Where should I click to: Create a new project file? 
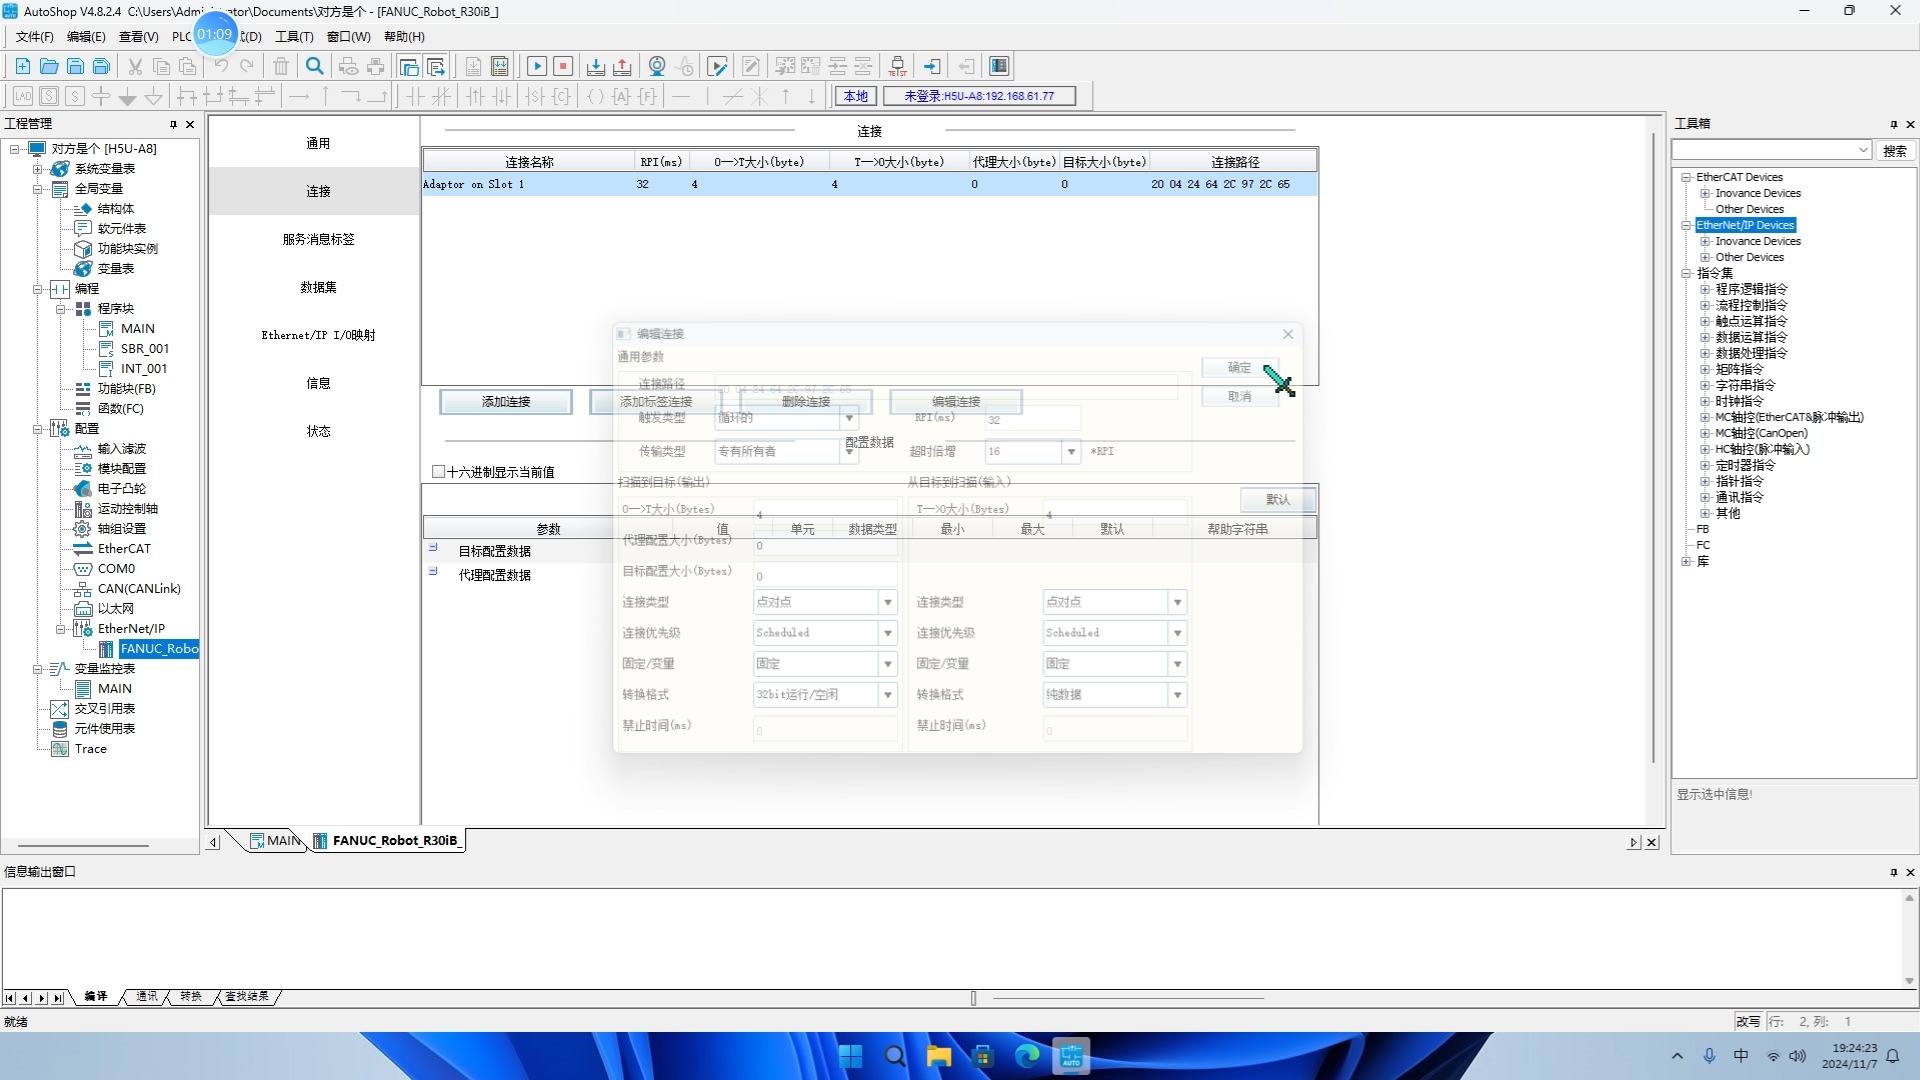(x=22, y=66)
